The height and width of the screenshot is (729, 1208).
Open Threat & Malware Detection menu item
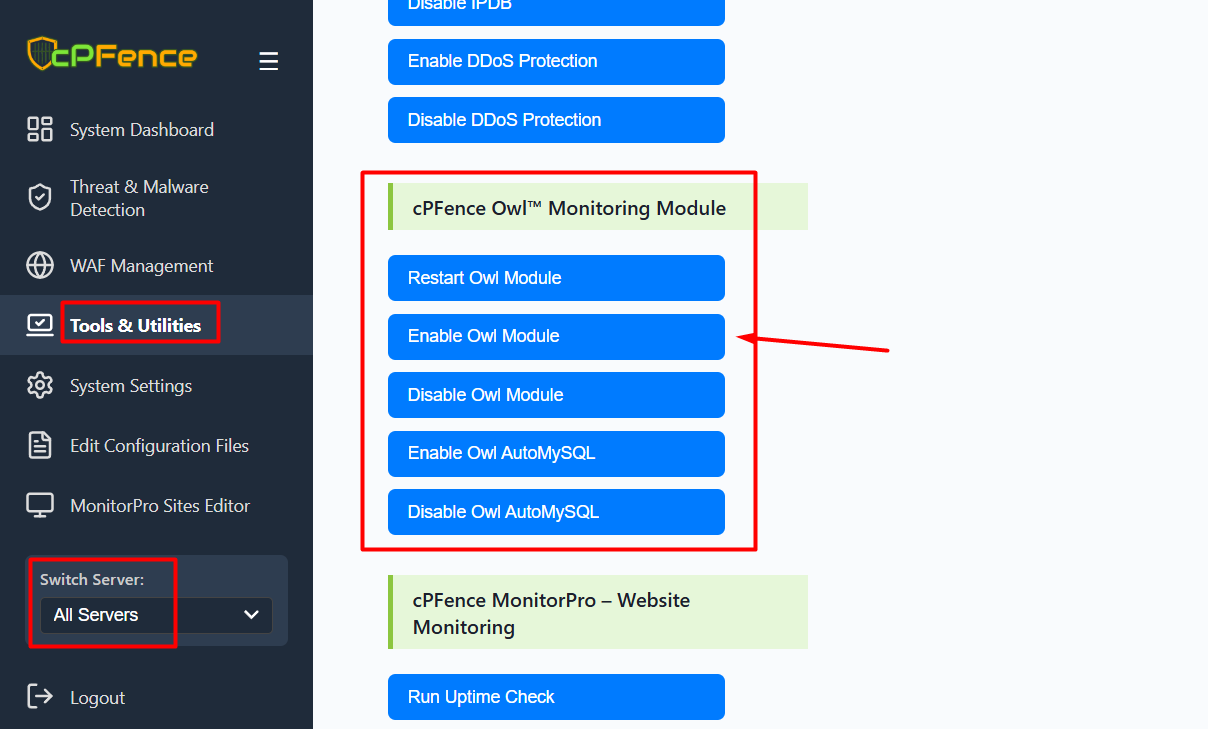click(x=139, y=198)
